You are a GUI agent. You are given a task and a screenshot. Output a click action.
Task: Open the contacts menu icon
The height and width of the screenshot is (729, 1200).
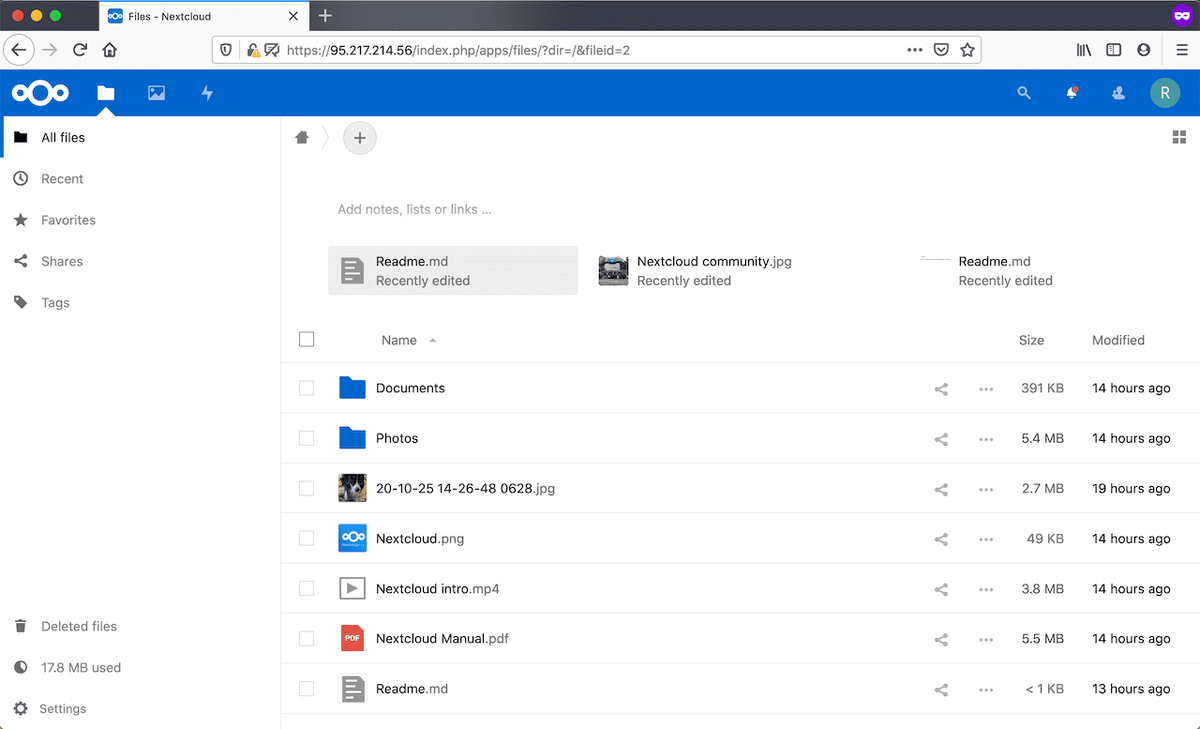click(1118, 93)
